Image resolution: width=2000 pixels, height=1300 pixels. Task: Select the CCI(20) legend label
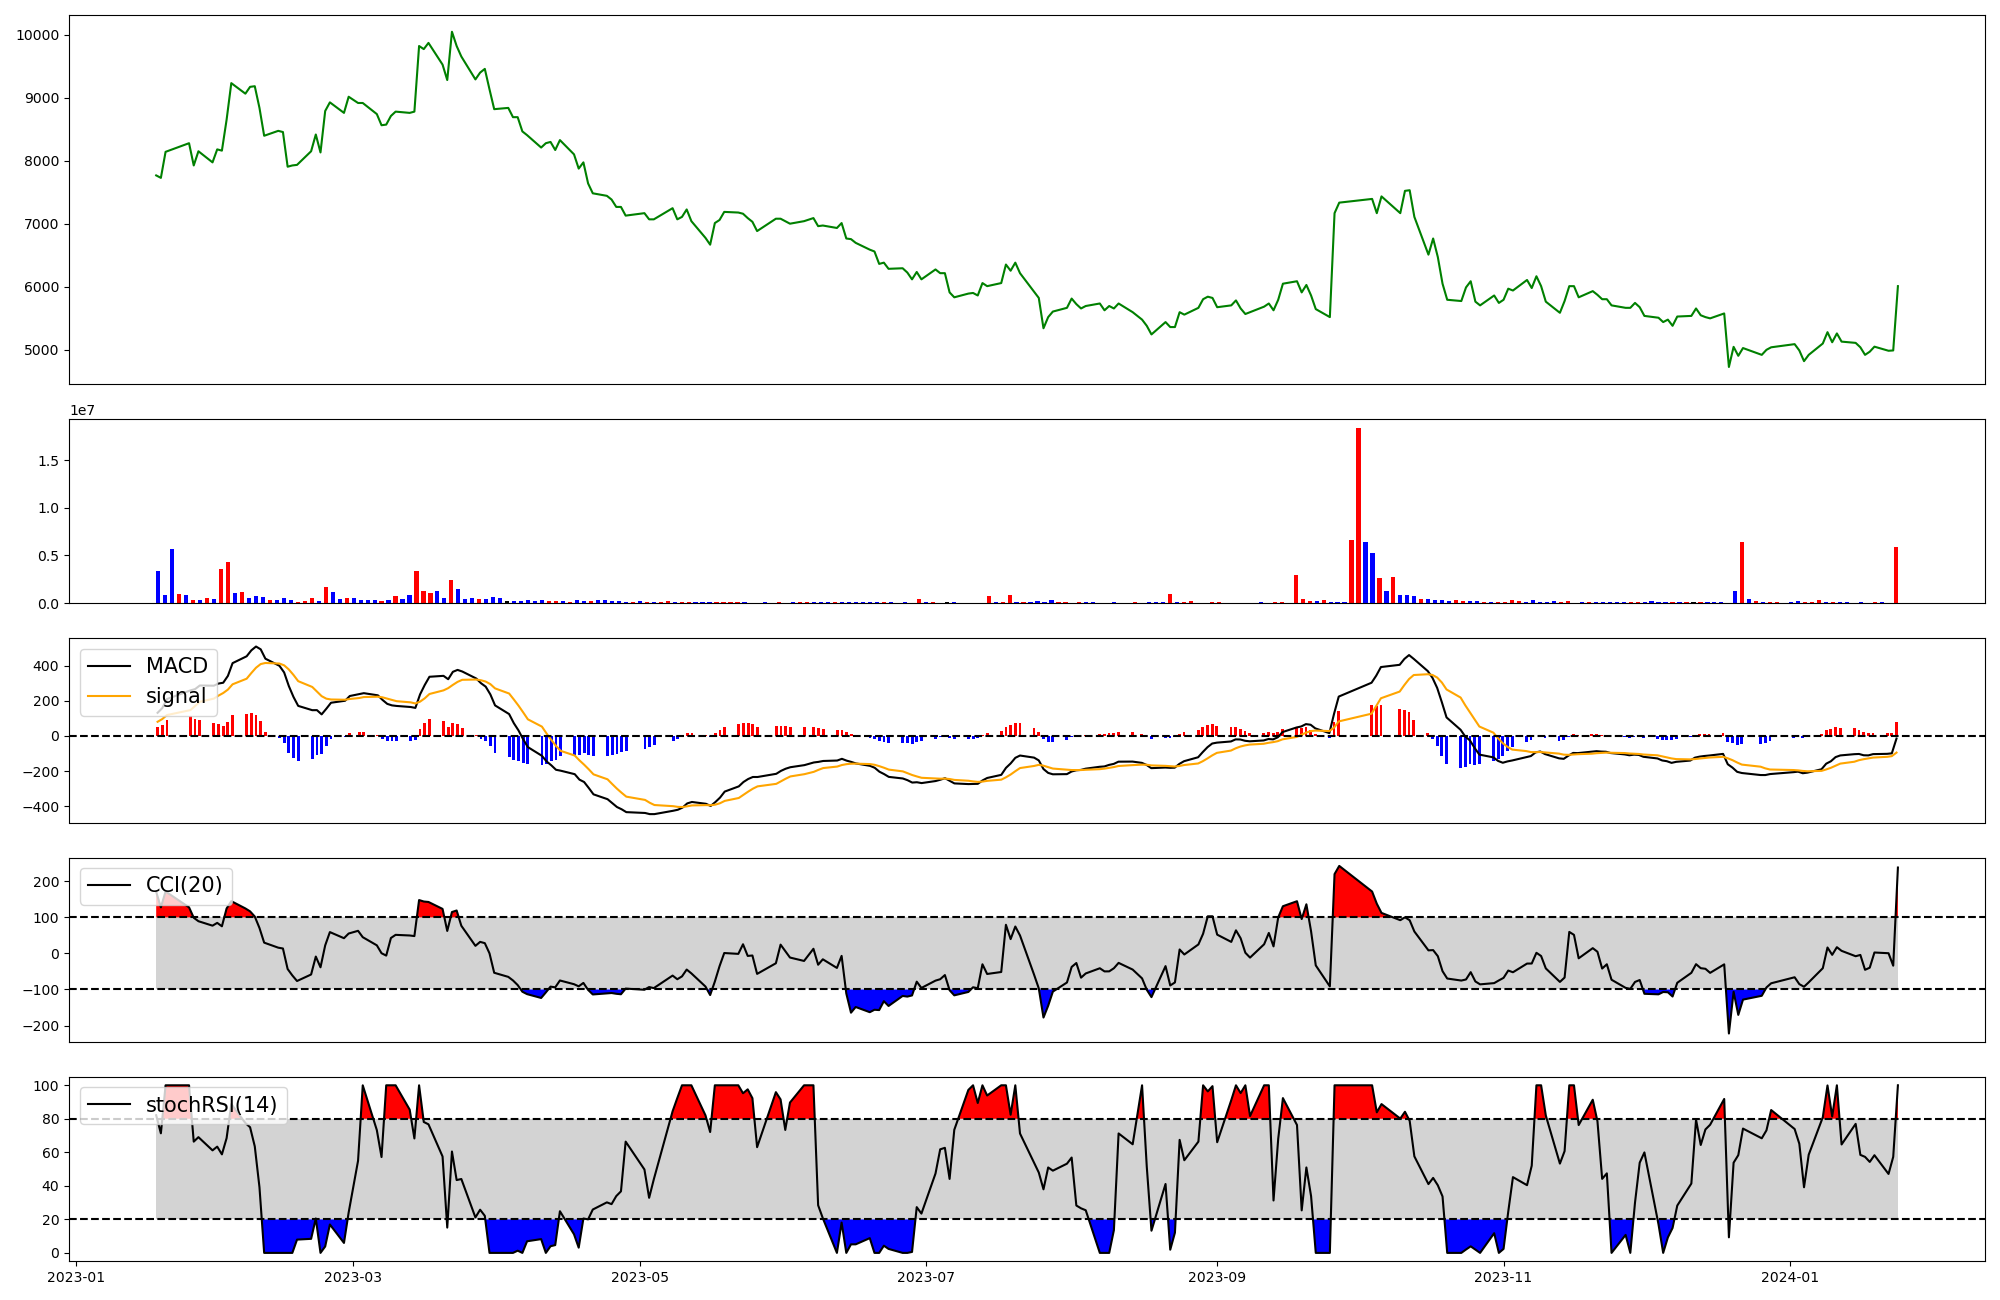(183, 885)
